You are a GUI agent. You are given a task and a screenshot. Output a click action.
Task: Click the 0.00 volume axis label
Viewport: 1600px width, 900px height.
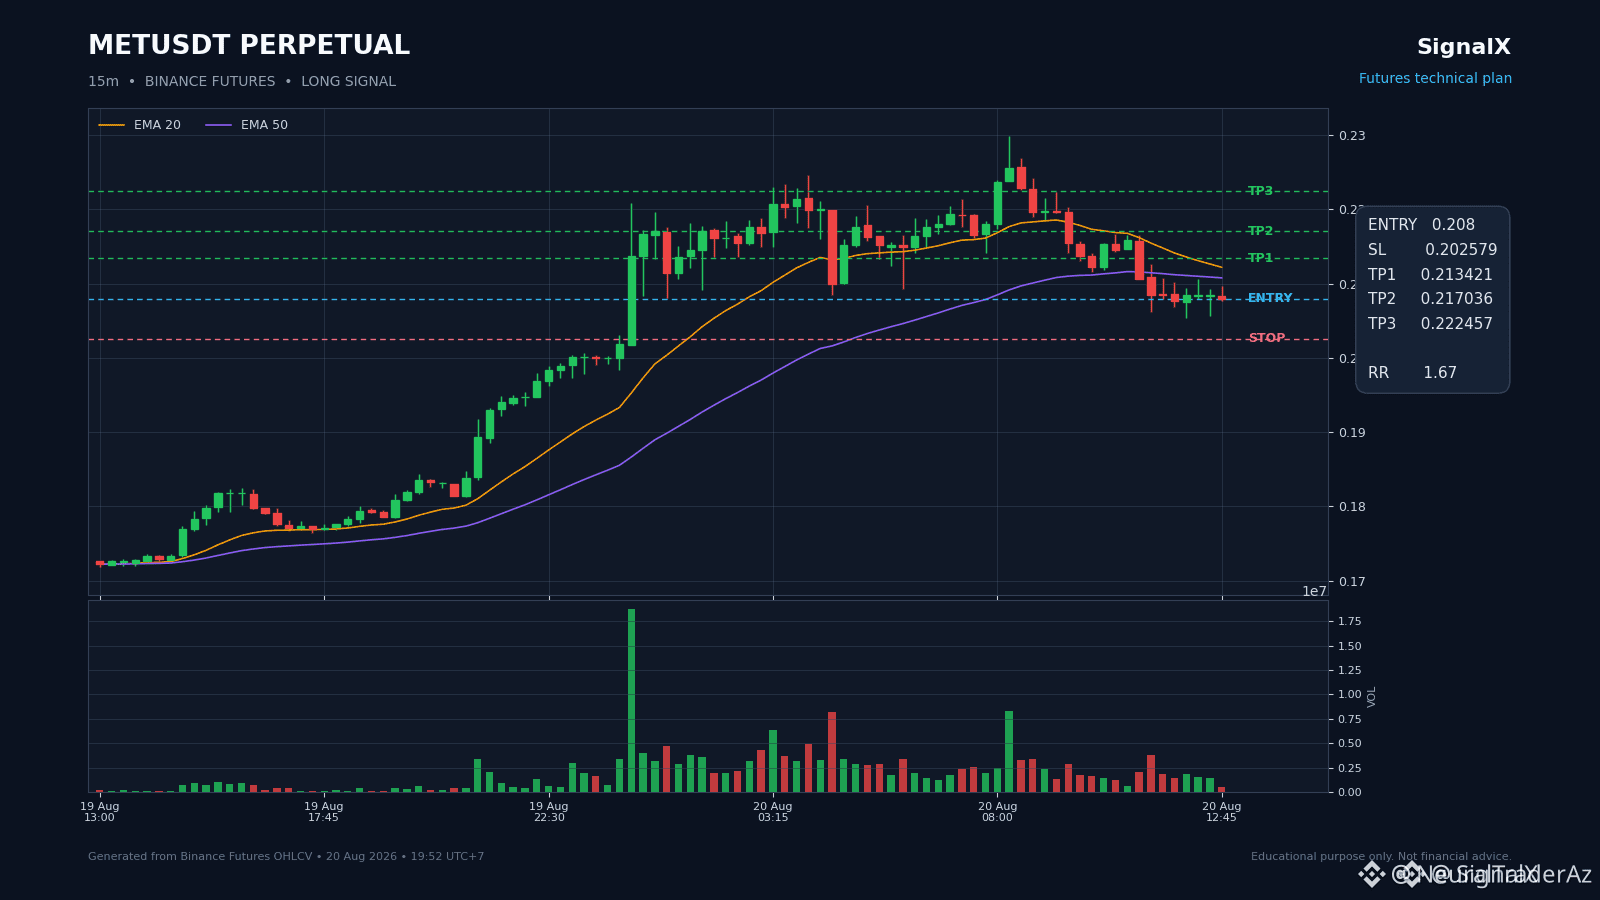pyautogui.click(x=1350, y=793)
